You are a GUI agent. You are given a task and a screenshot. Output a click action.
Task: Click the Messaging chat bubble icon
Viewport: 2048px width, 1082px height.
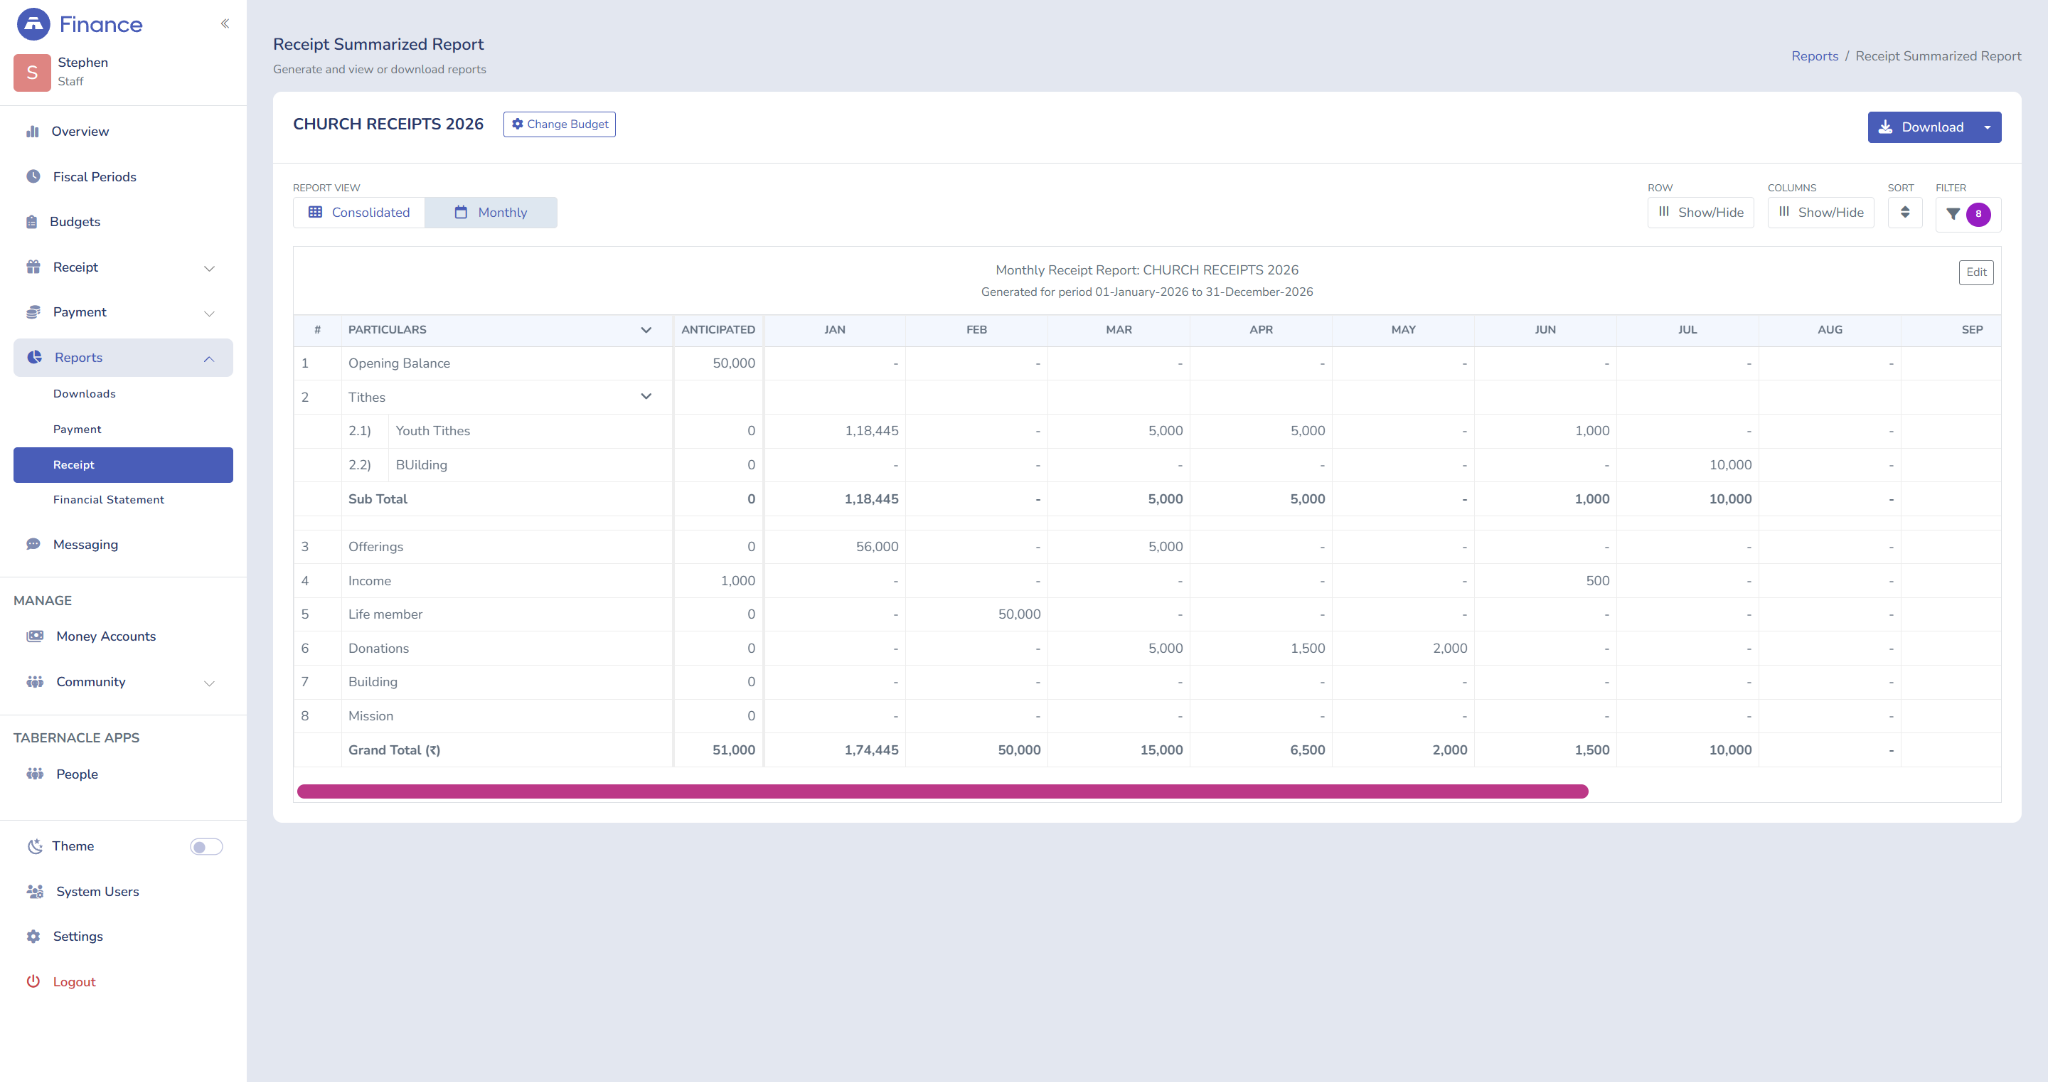point(33,544)
